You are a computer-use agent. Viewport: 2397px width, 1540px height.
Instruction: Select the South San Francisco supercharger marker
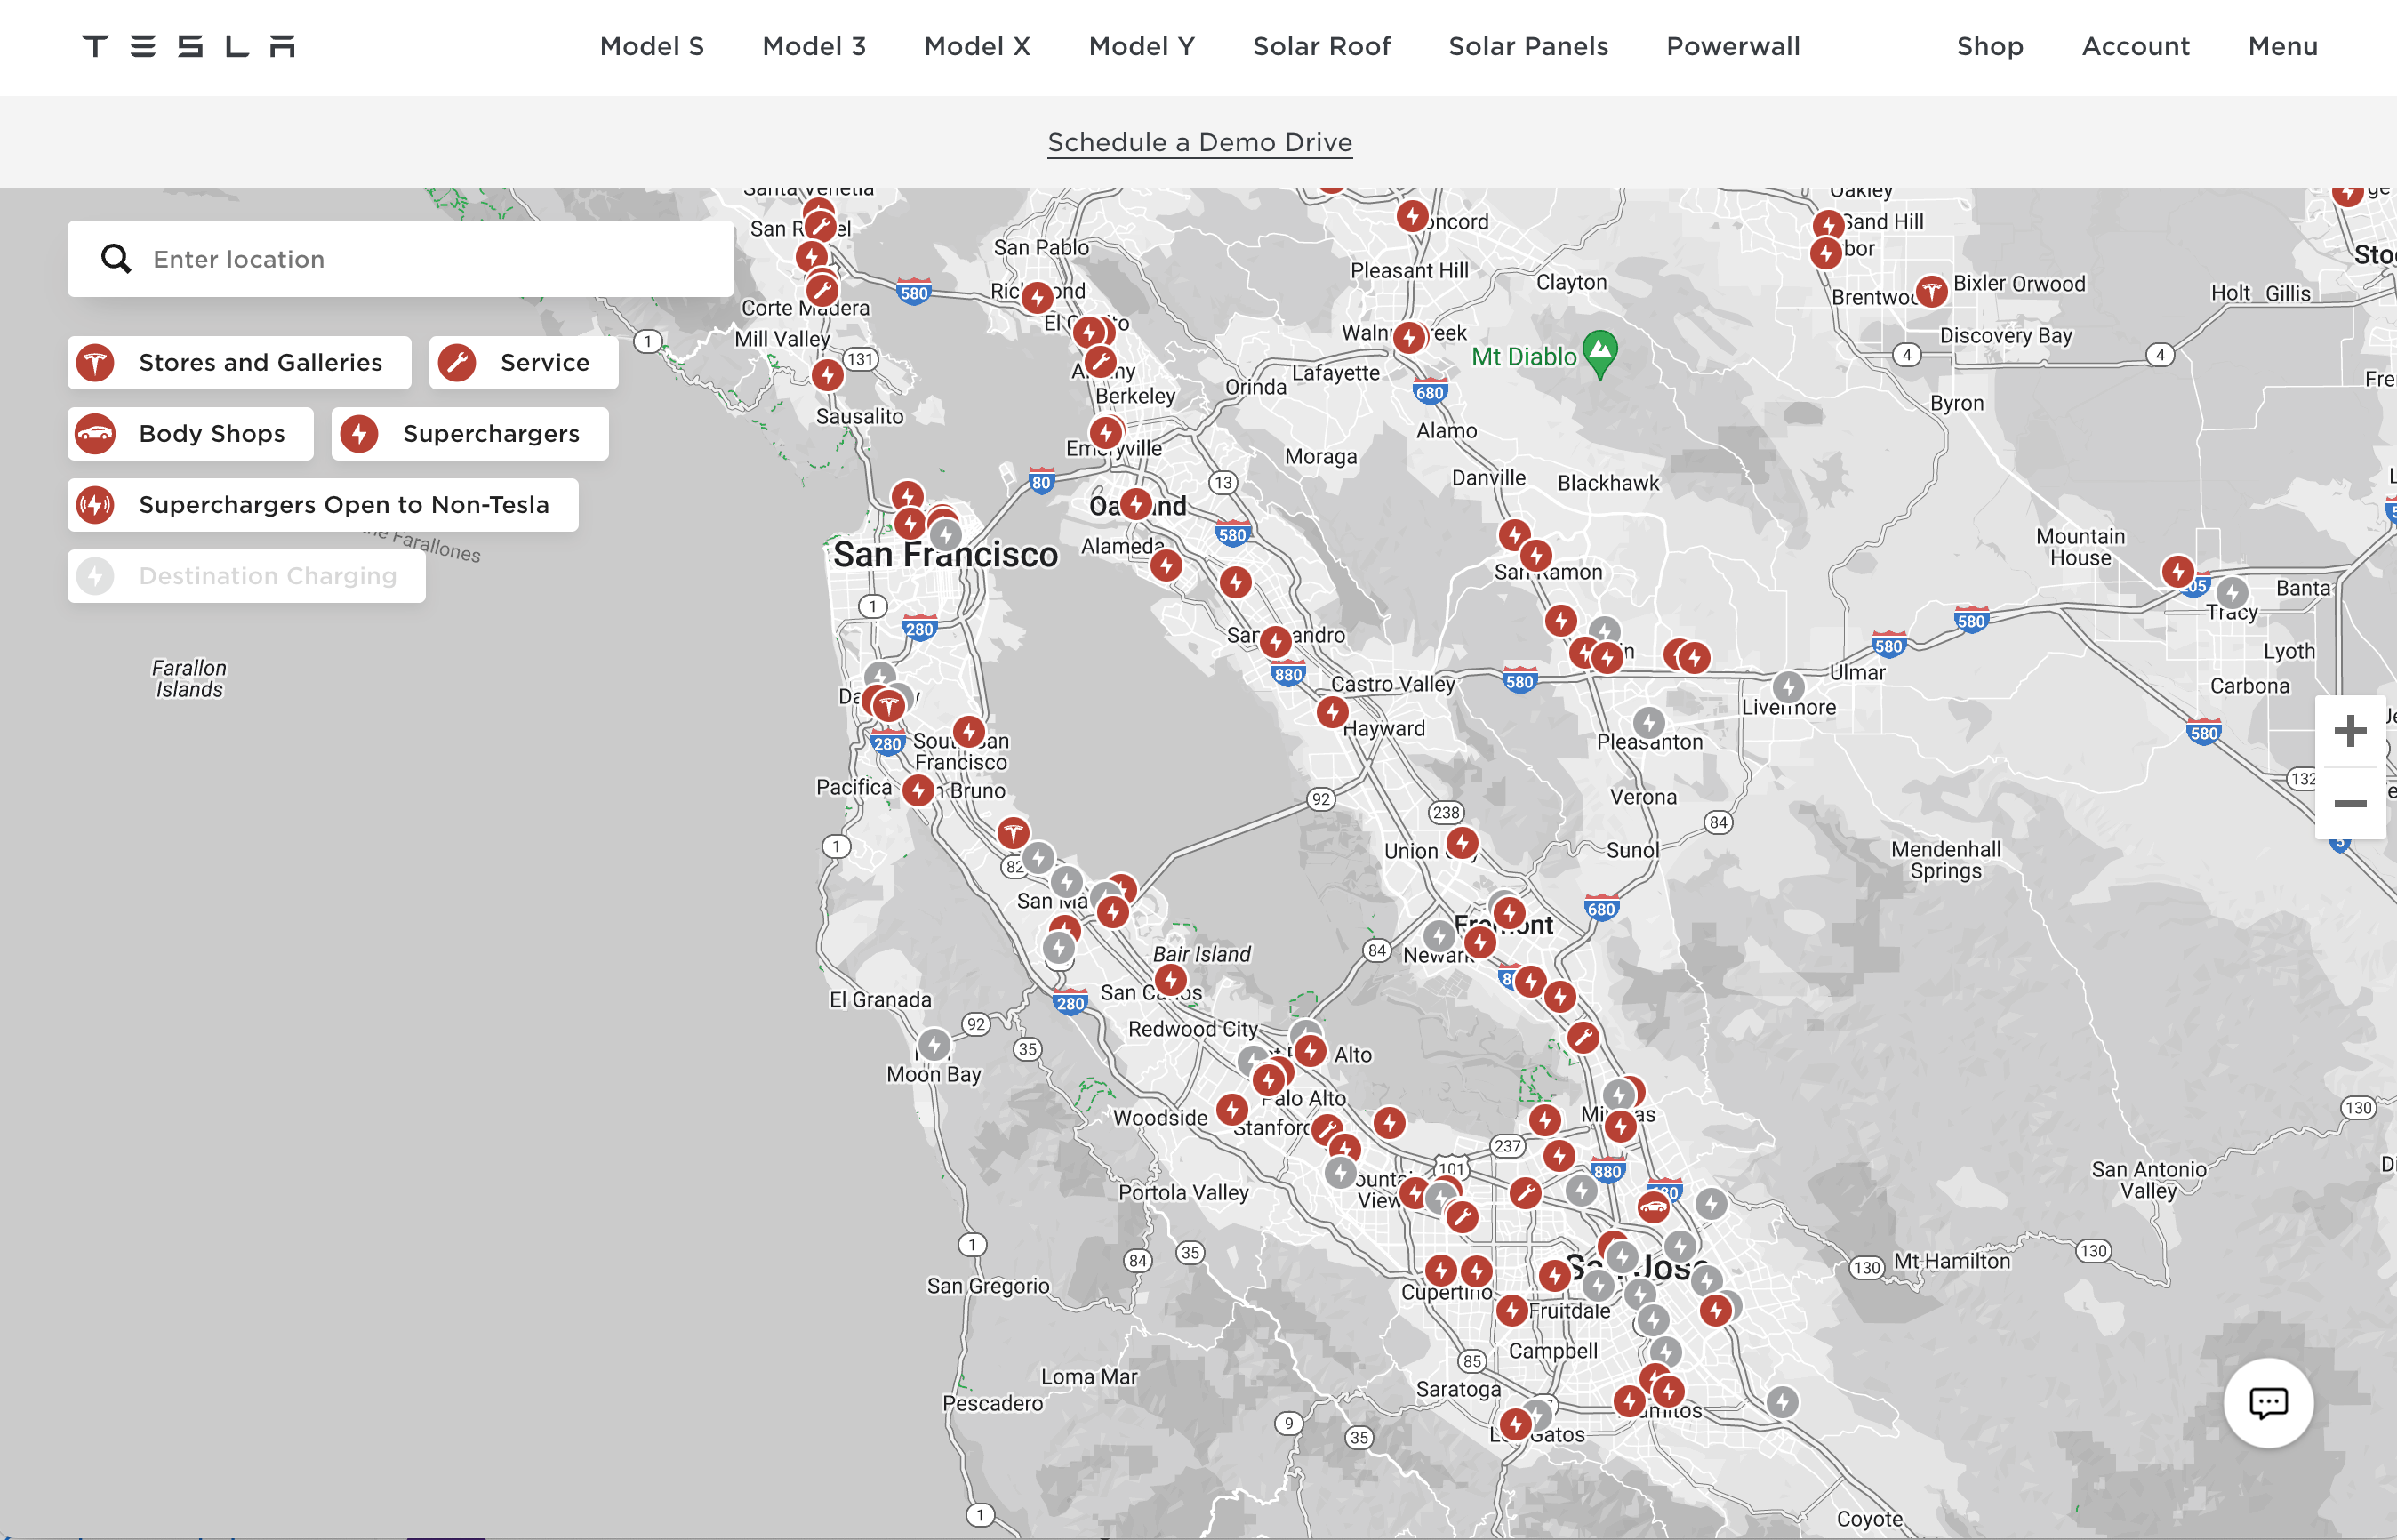(968, 731)
